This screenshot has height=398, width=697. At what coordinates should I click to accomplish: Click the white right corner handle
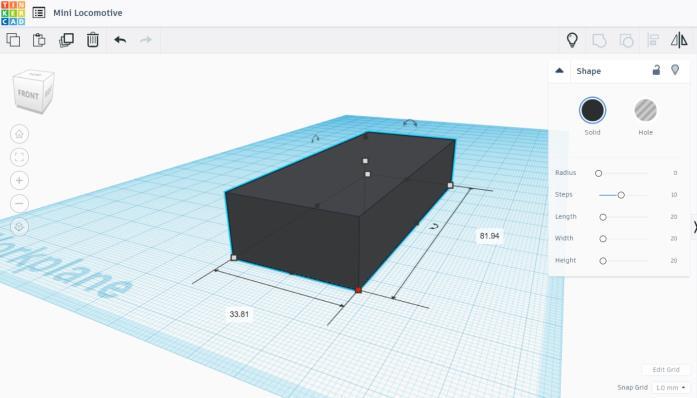tap(450, 185)
